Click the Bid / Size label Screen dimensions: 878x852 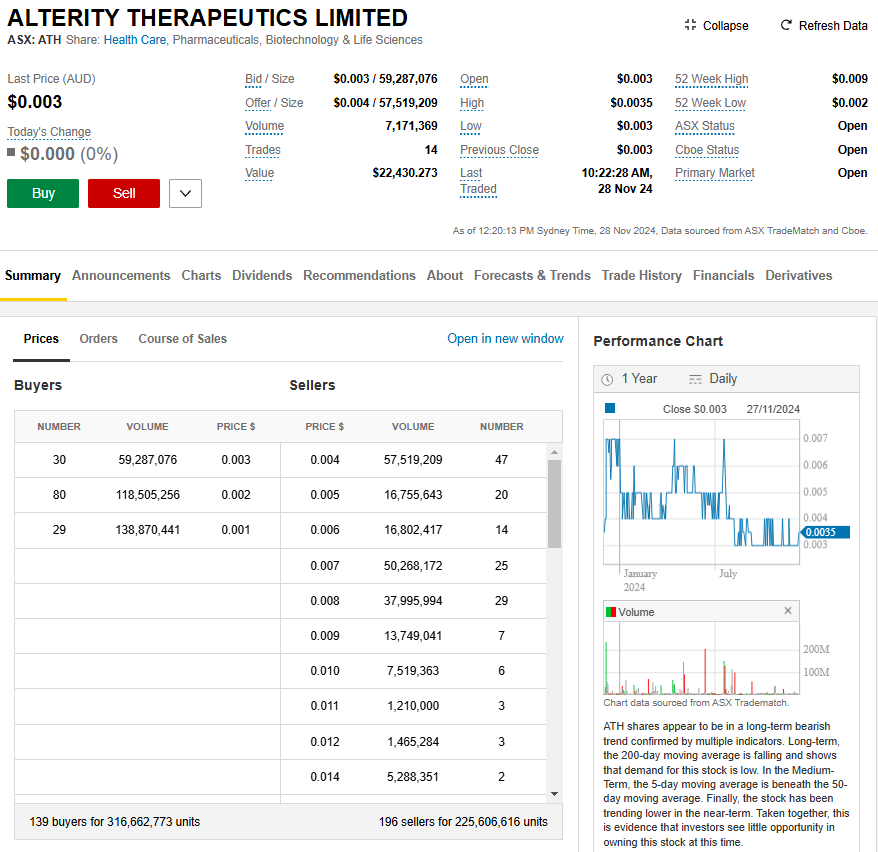tap(269, 79)
